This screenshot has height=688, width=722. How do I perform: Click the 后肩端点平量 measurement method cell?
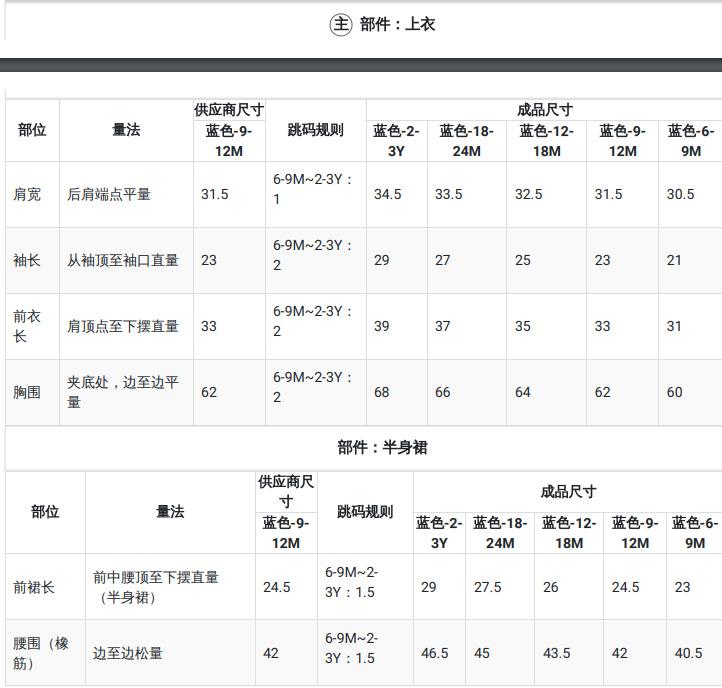(x=109, y=194)
